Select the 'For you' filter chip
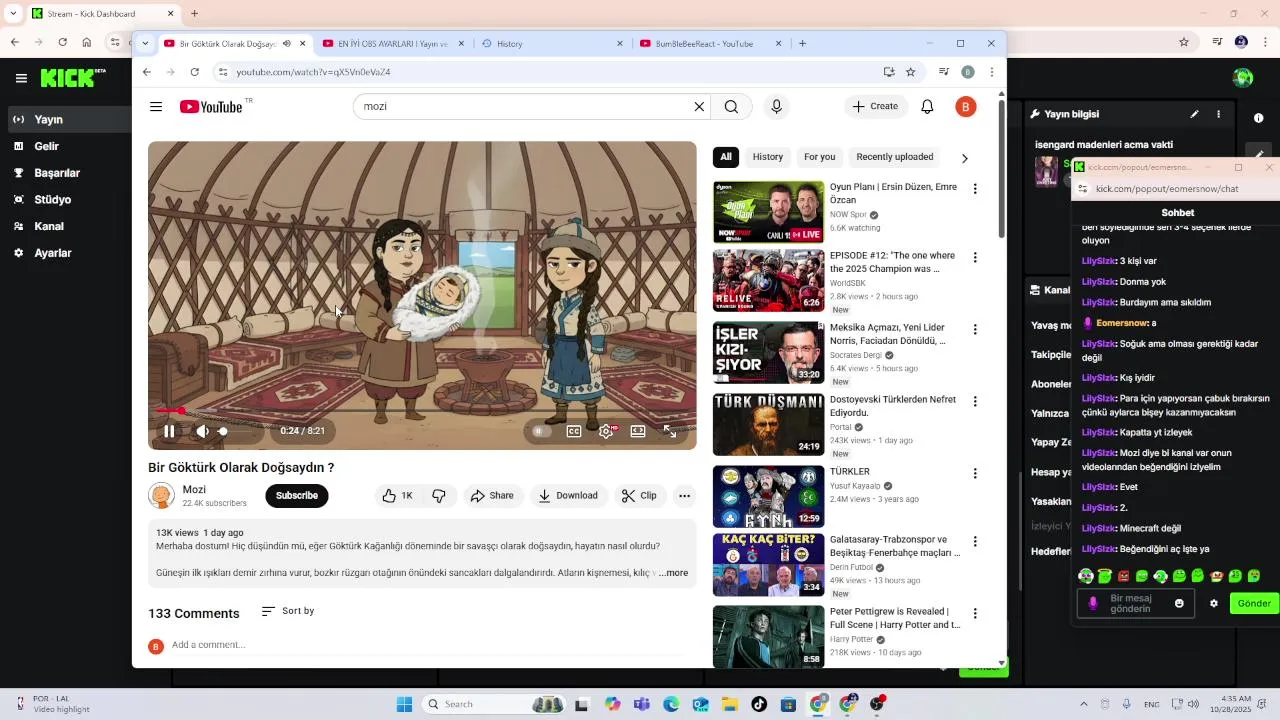The width and height of the screenshot is (1280, 720). click(819, 157)
